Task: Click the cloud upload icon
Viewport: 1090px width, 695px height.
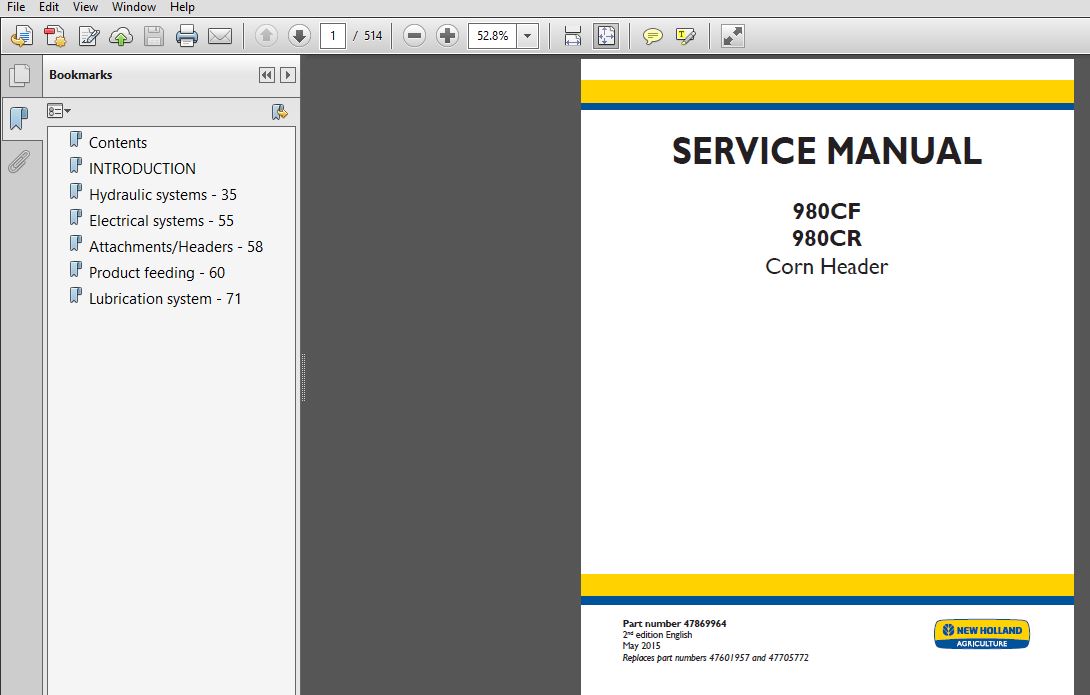Action: (121, 36)
